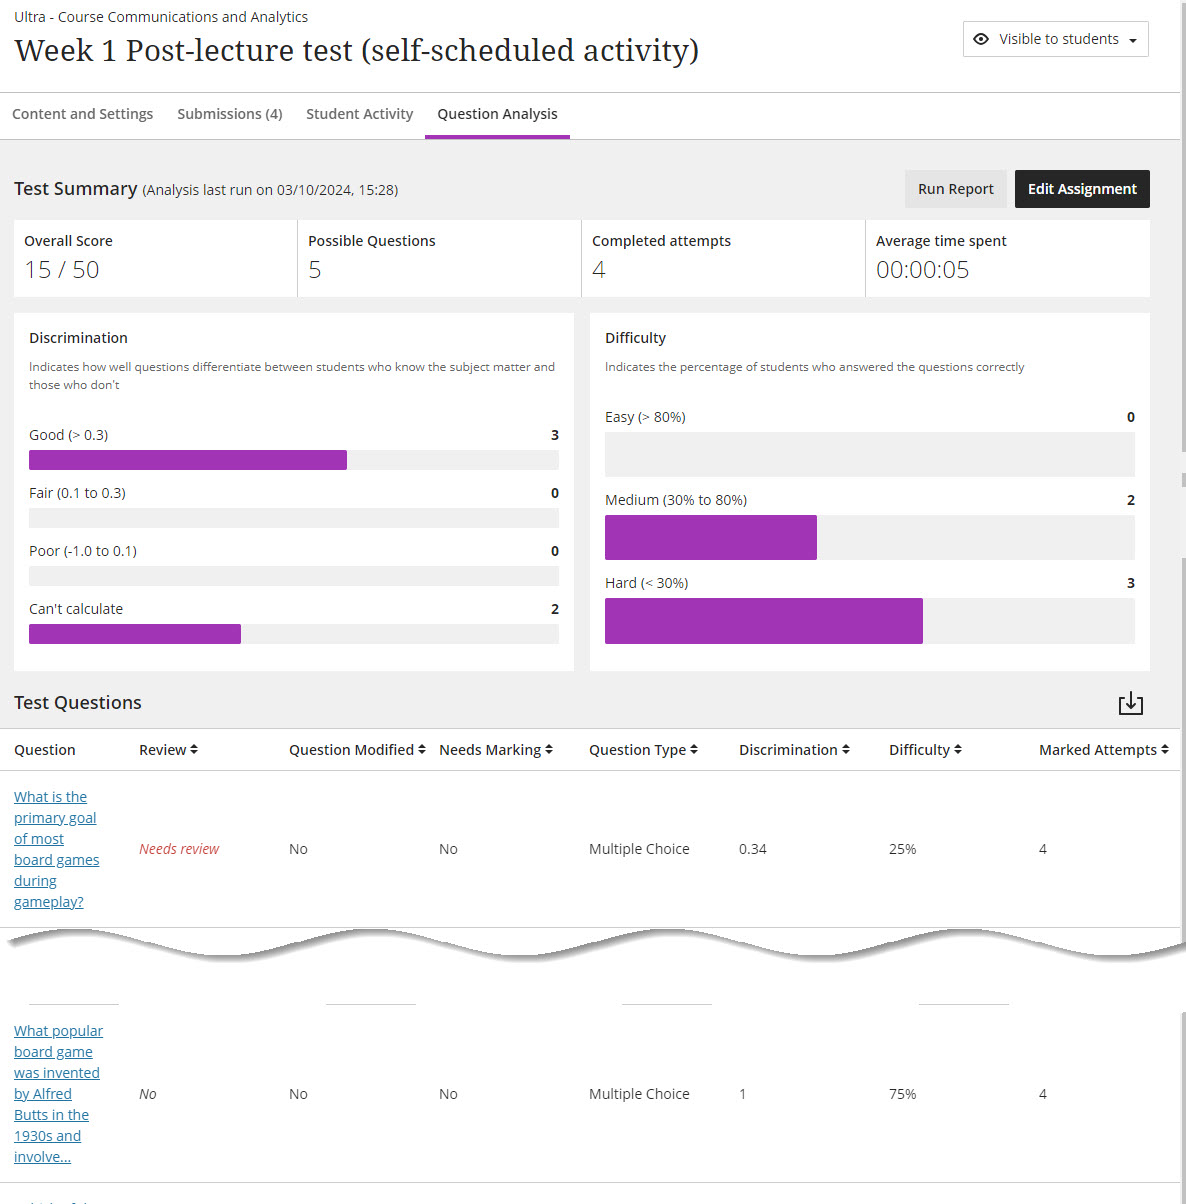Screen dimensions: 1186x1204
Task: Open the Submissions (4) tab
Action: pos(229,114)
